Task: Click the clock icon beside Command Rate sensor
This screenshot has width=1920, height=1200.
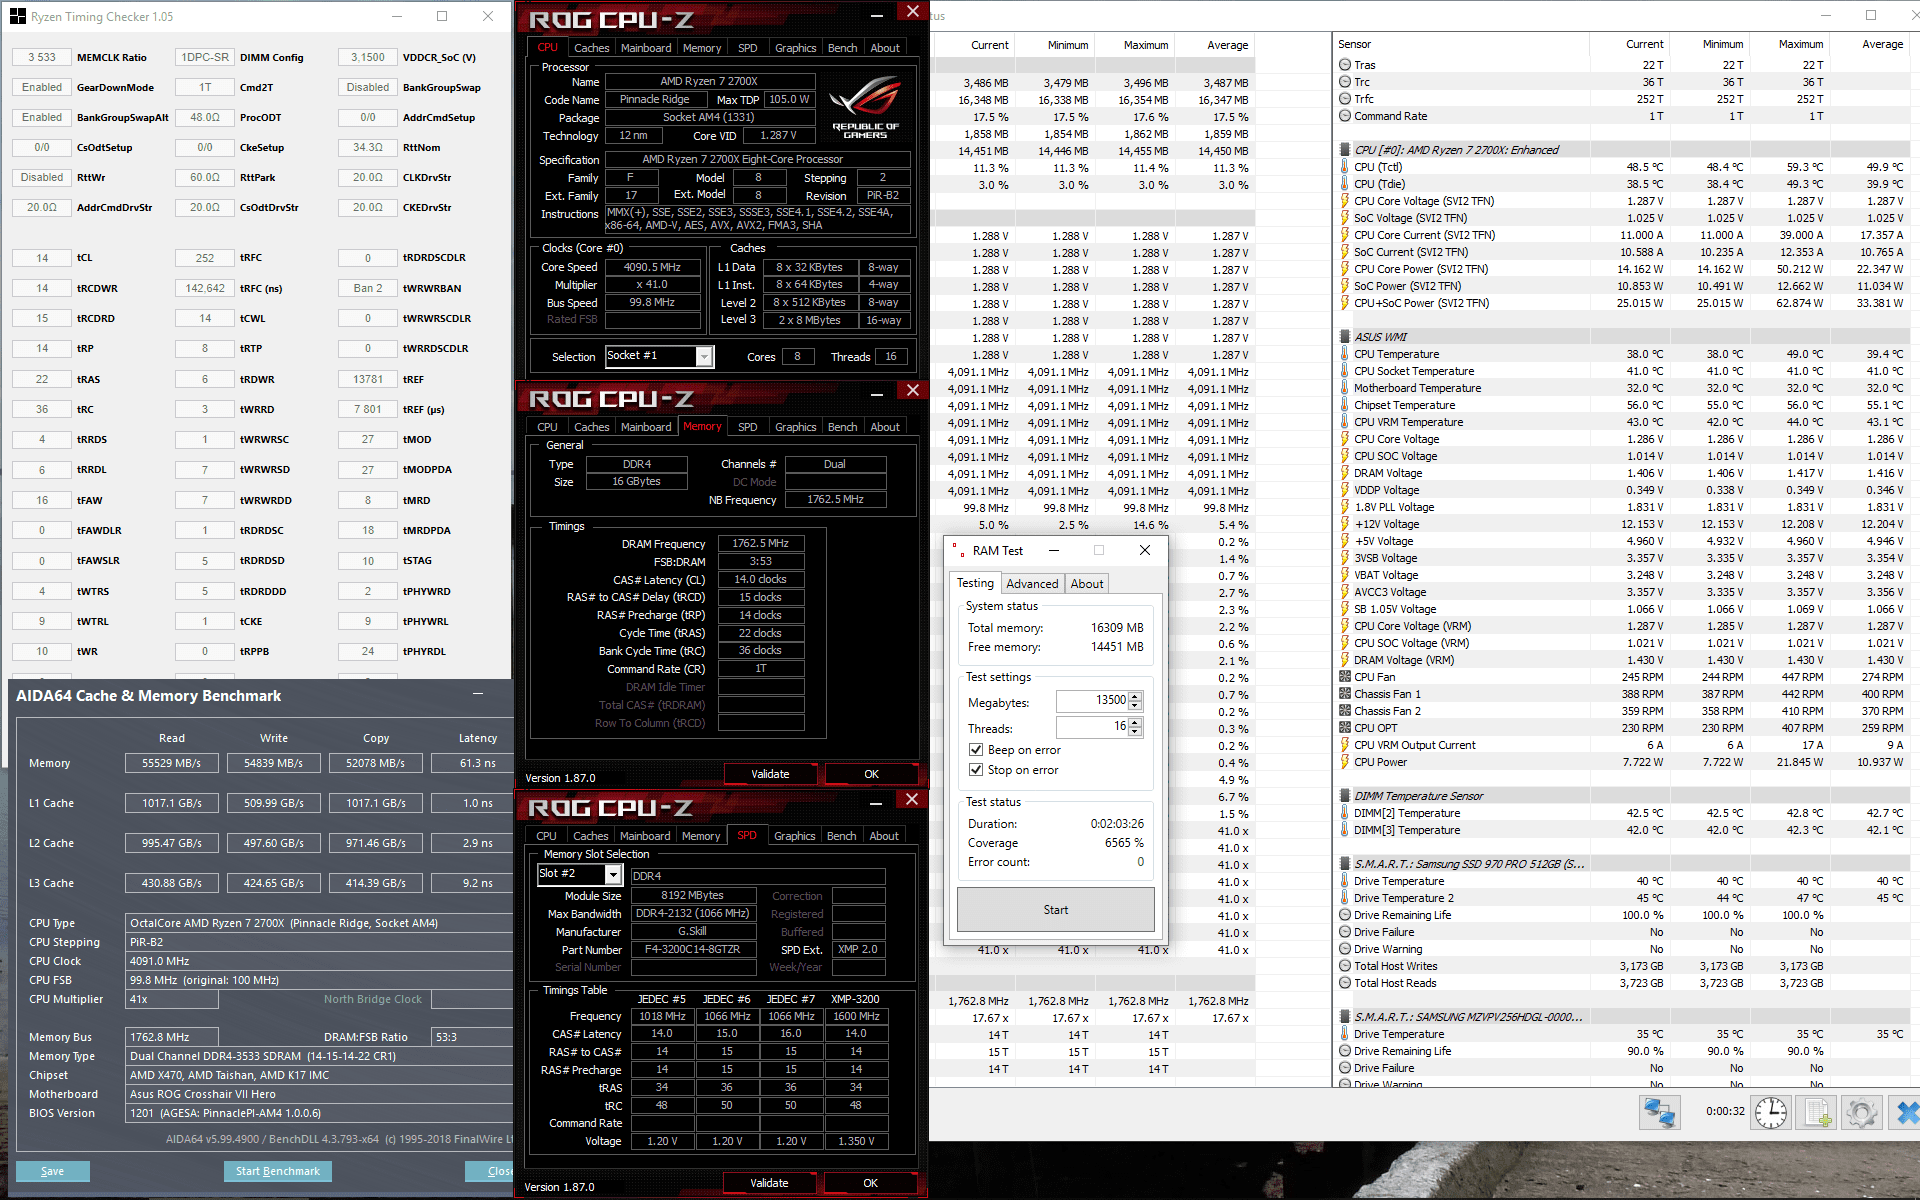Action: [1345, 116]
